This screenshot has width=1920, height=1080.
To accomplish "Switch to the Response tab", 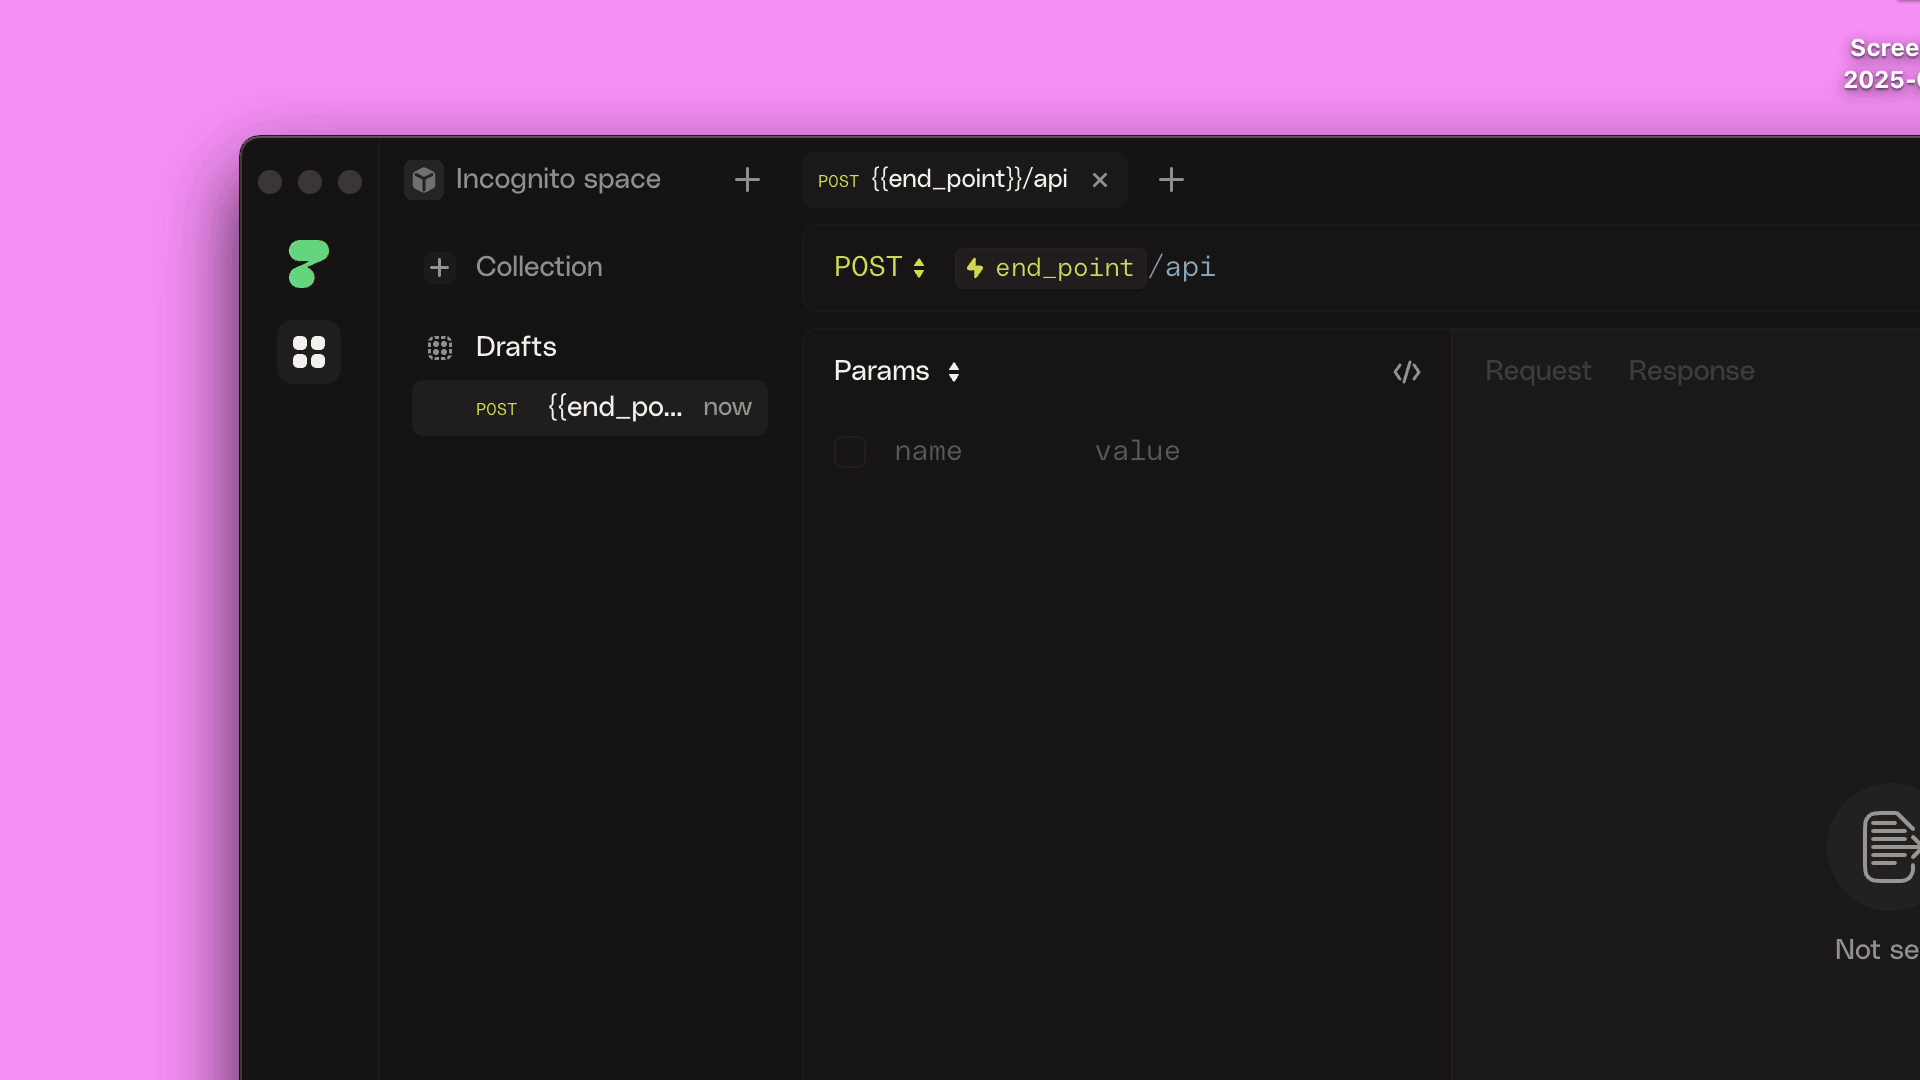I will [x=1692, y=372].
